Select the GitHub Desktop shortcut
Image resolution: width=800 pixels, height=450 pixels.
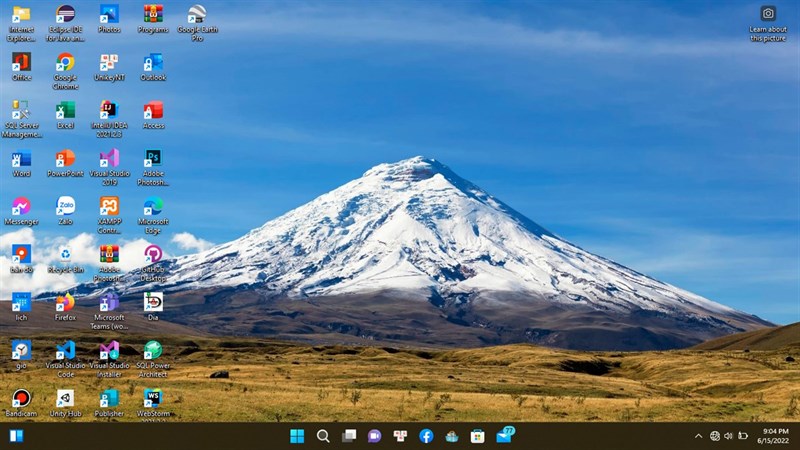coord(153,263)
